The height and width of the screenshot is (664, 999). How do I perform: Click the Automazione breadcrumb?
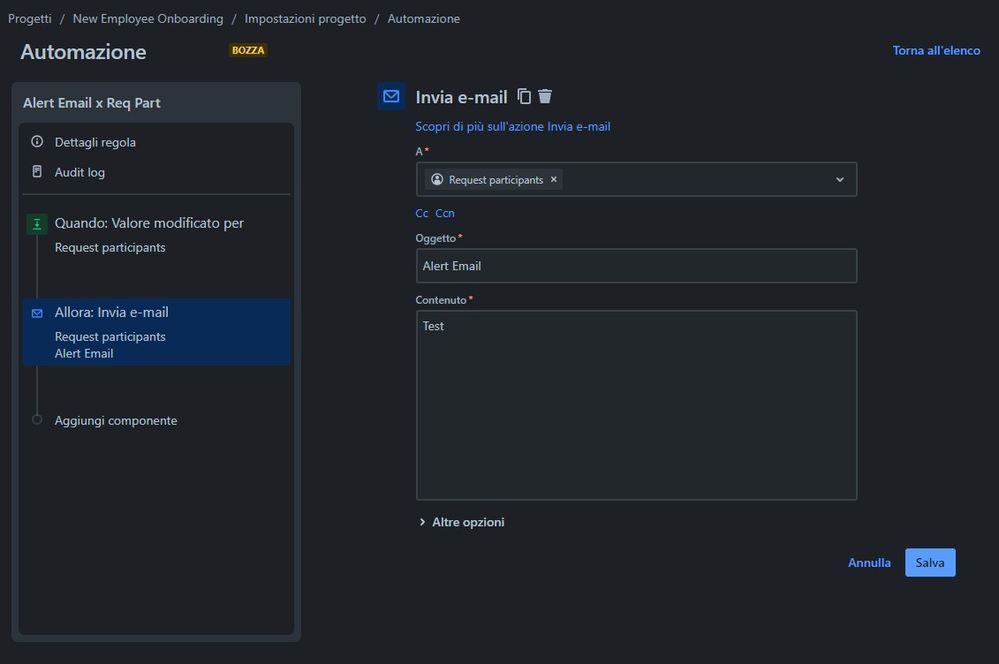coord(424,18)
